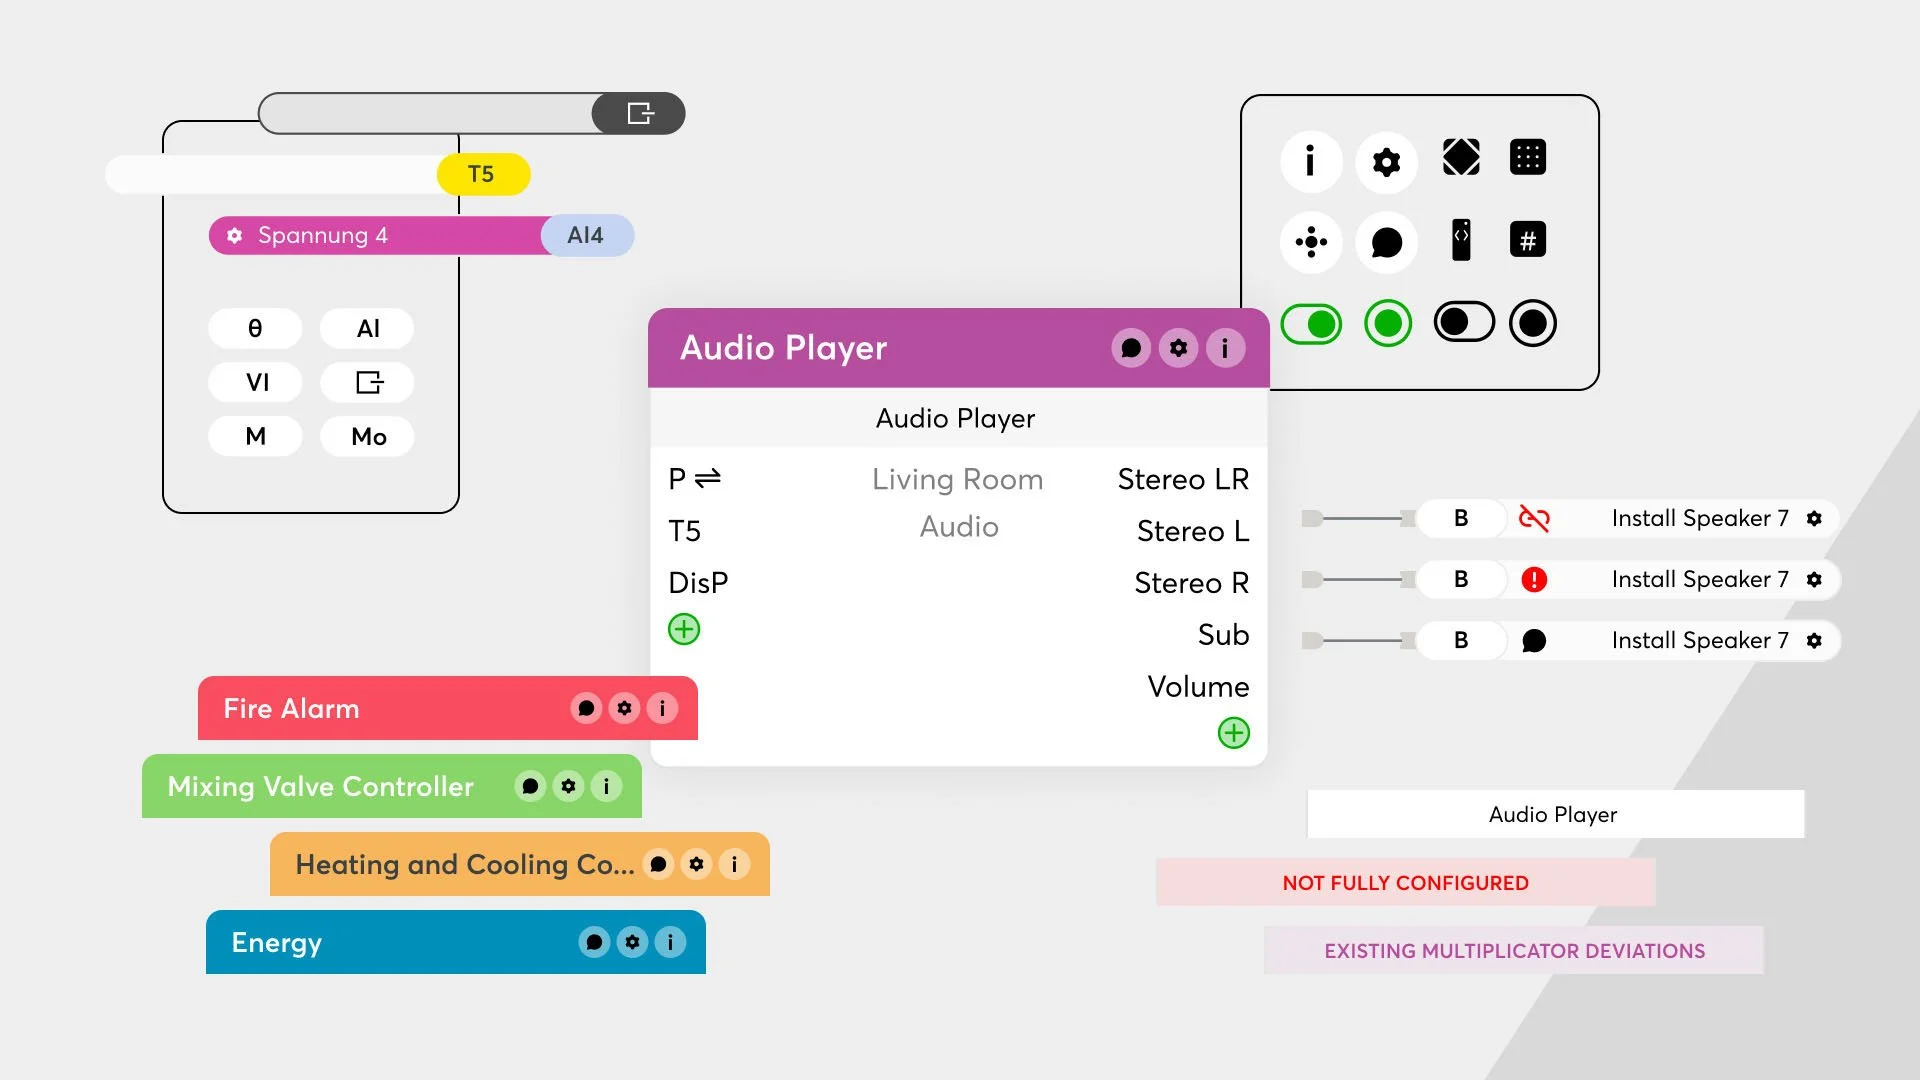Open settings gear on Audio Player header
The height and width of the screenshot is (1080, 1920).
1178,348
